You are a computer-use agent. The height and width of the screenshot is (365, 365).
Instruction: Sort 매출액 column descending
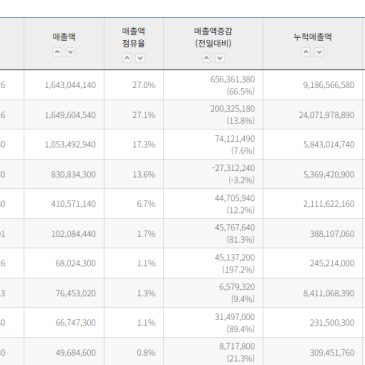pos(70,52)
